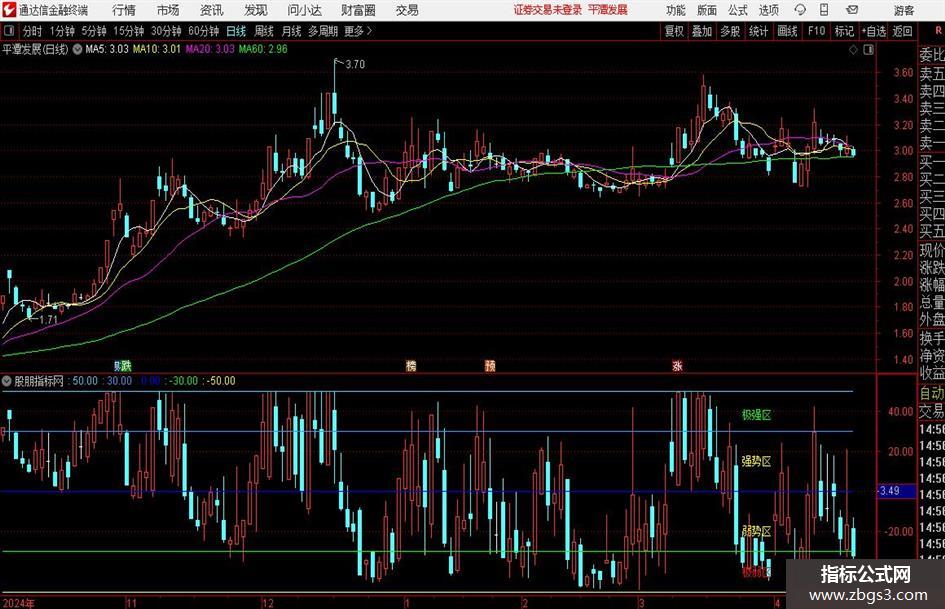Expand the 更多 periods chevron
Screen dimensions: 945x609
coord(369,31)
